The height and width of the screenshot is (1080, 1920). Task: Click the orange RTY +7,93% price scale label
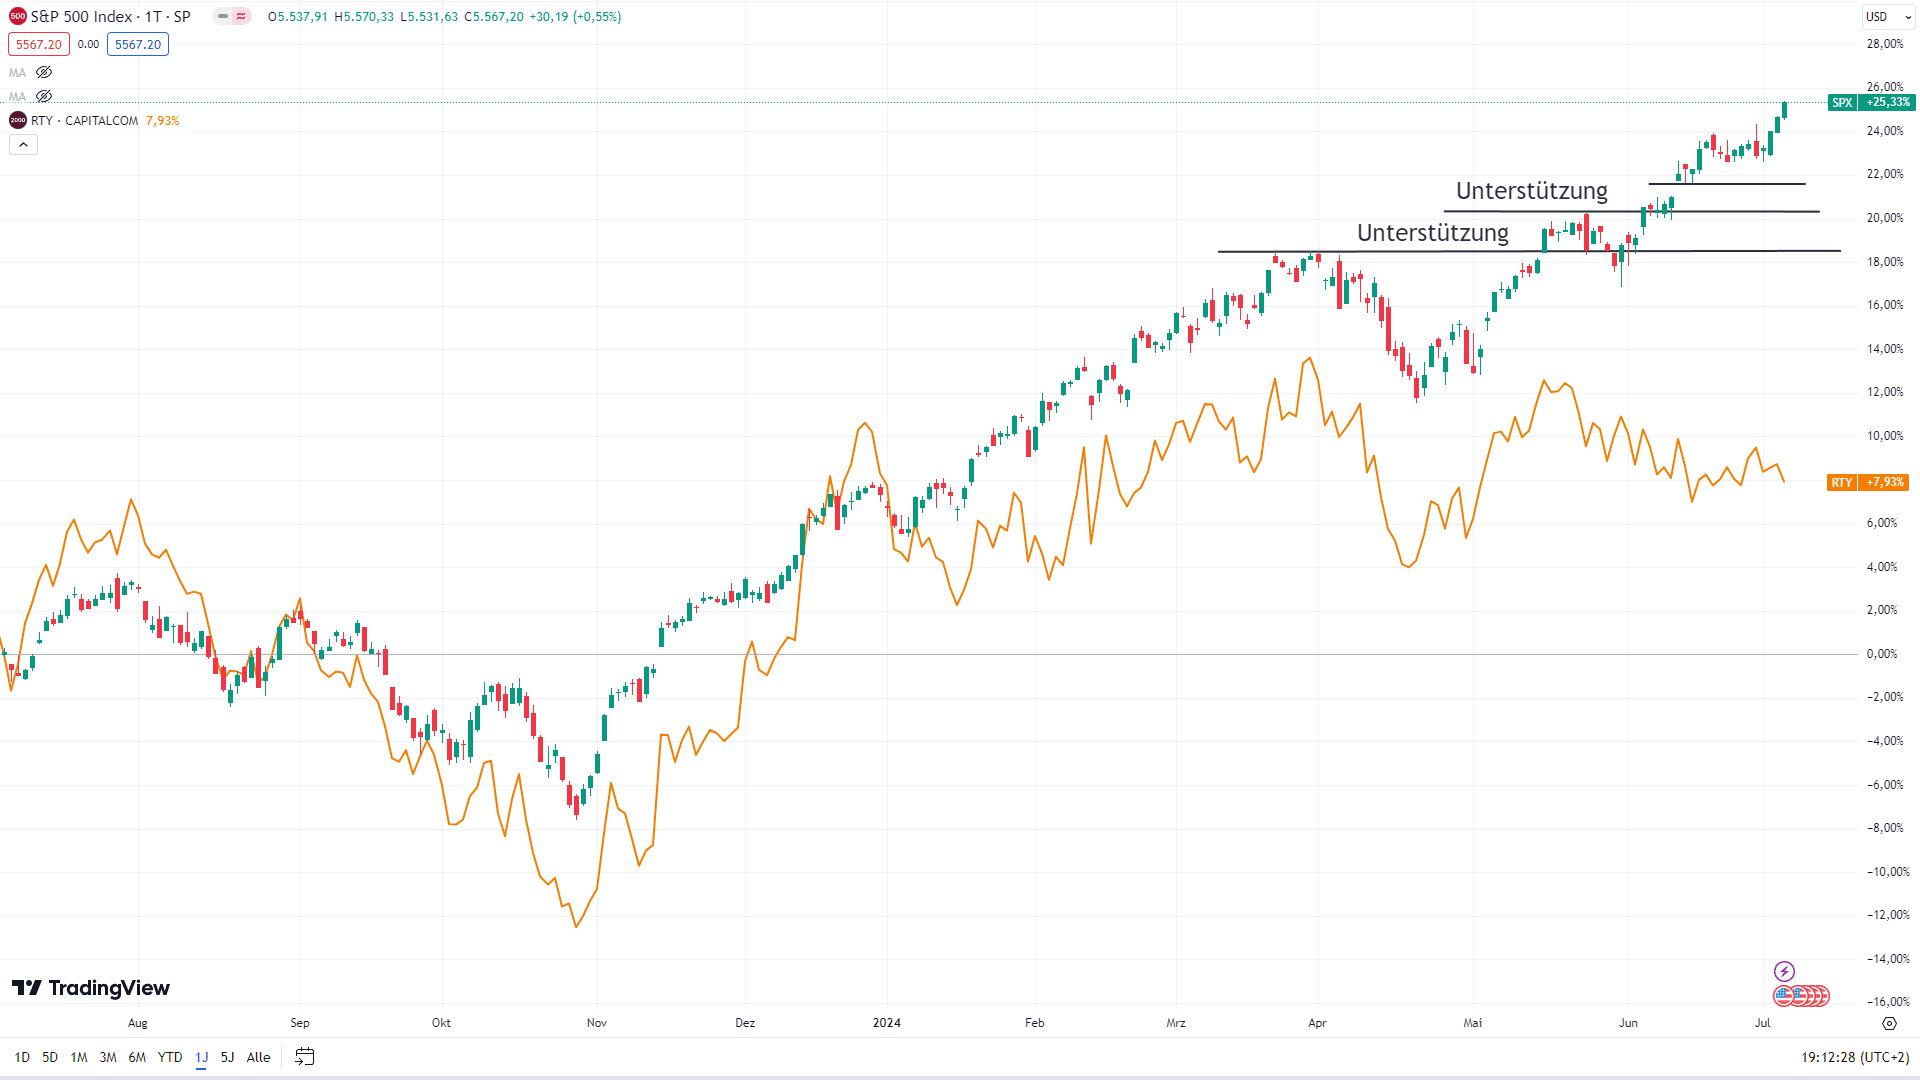tap(1867, 483)
